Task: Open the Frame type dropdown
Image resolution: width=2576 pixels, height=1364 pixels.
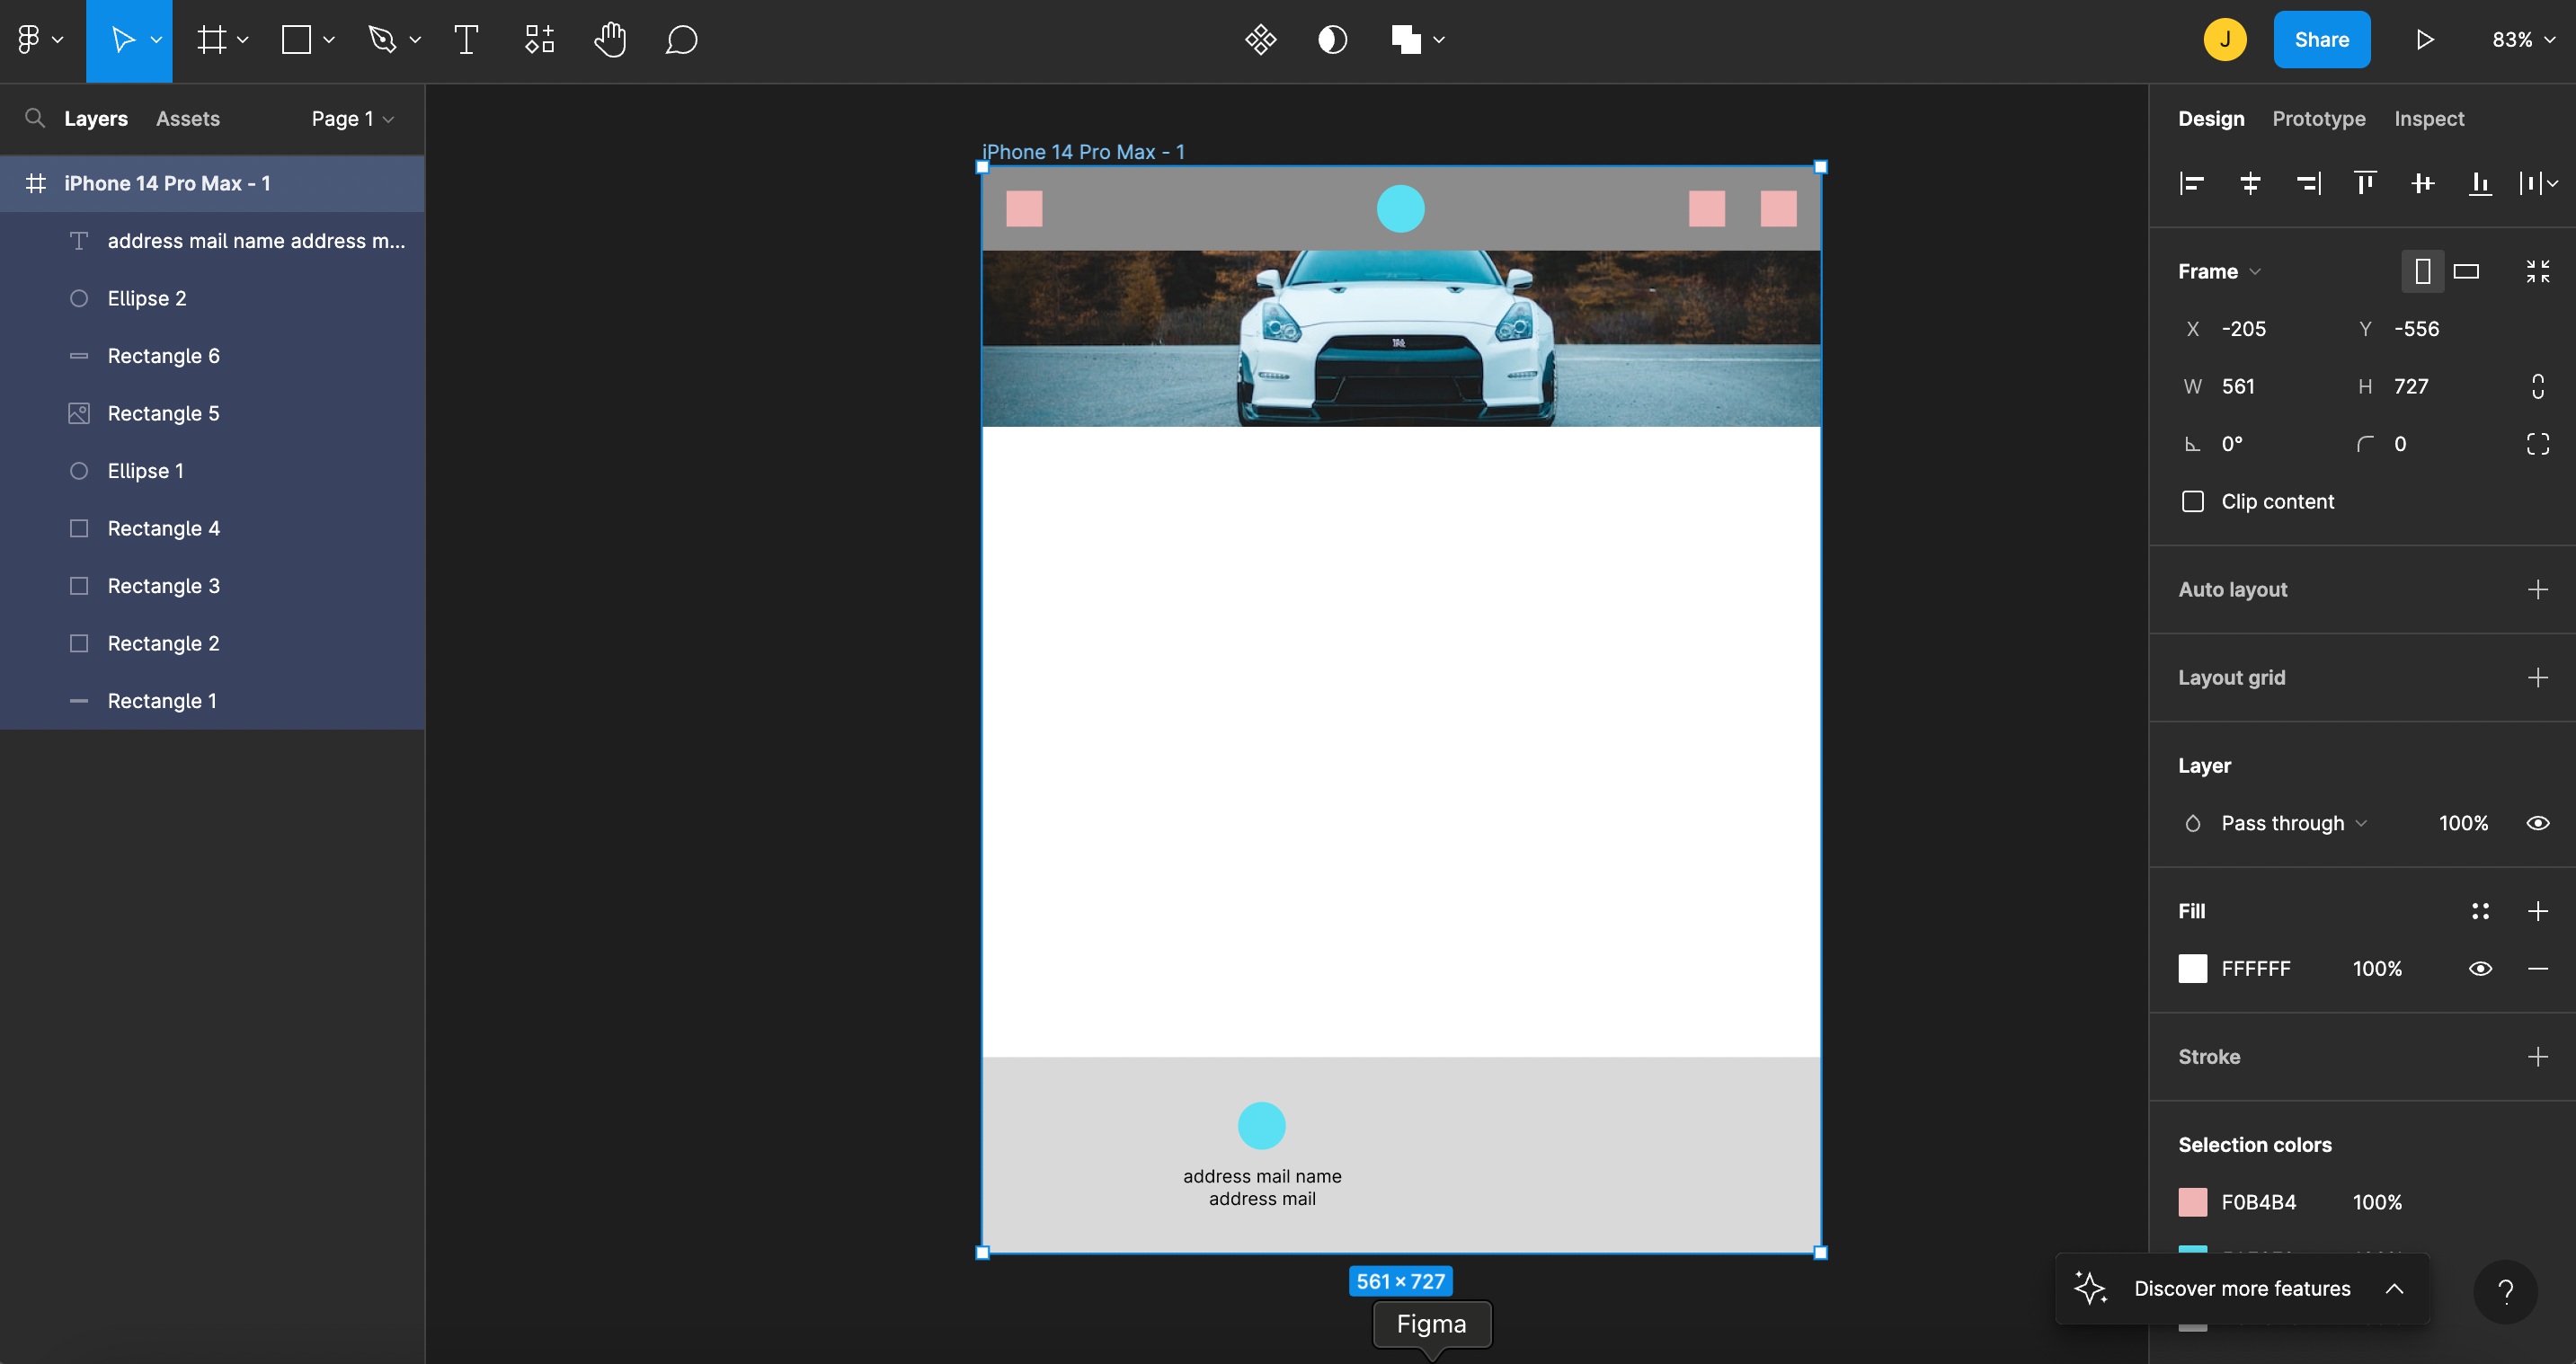Action: pyautogui.click(x=2219, y=271)
